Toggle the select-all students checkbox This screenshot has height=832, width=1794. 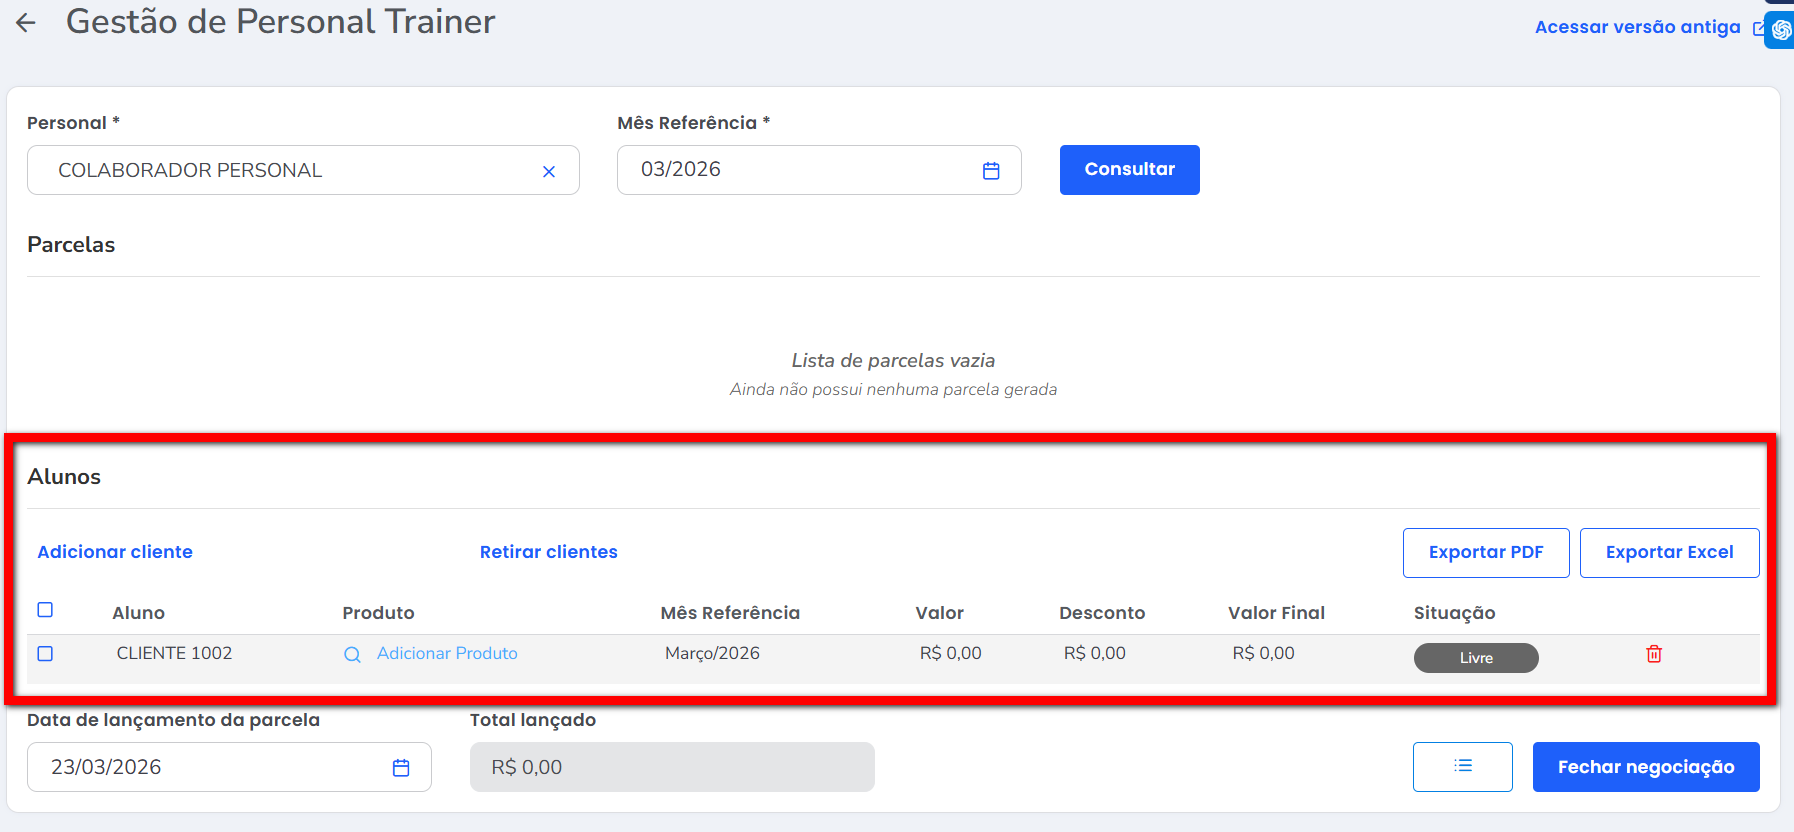point(45,610)
